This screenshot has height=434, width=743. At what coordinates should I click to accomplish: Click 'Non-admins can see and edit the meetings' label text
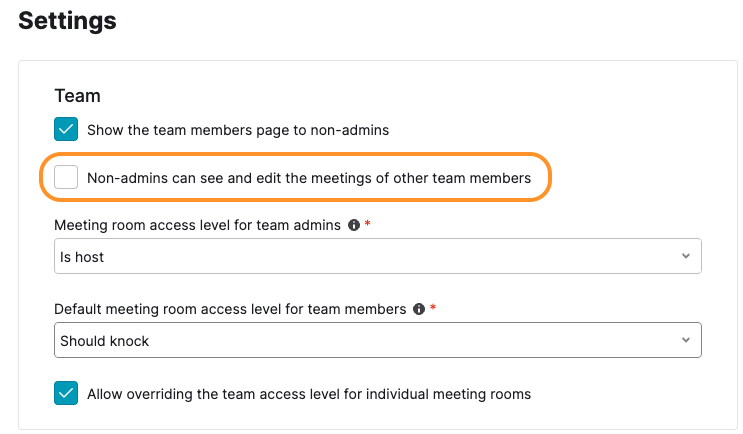(308, 178)
